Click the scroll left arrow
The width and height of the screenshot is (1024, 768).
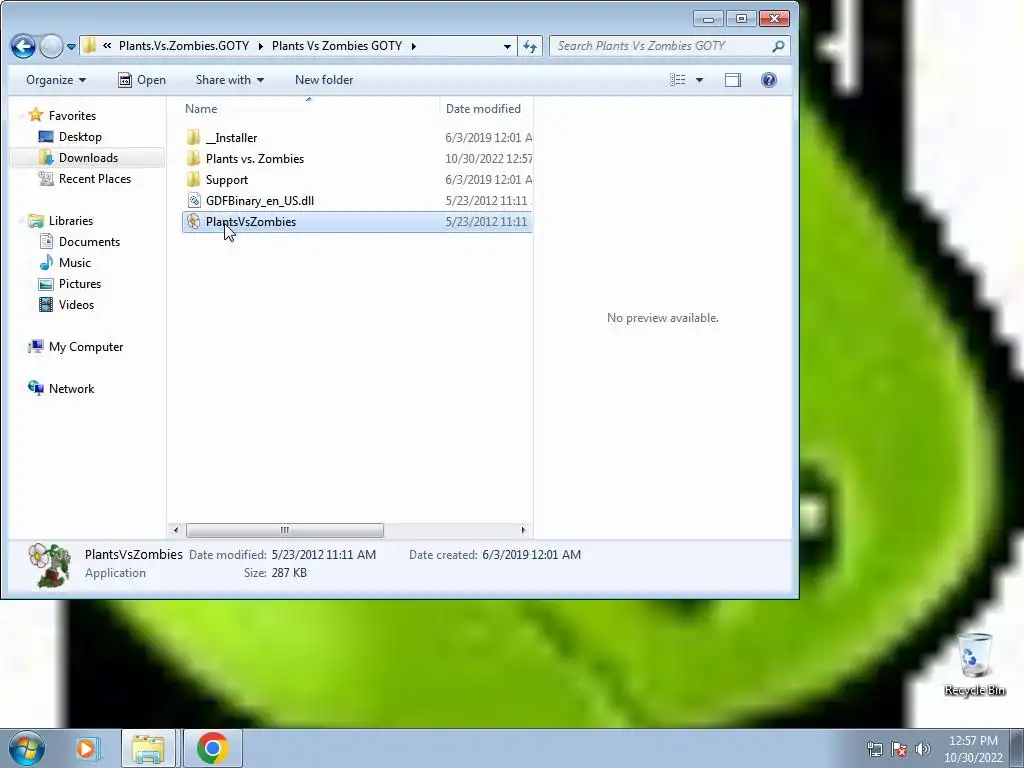(175, 530)
